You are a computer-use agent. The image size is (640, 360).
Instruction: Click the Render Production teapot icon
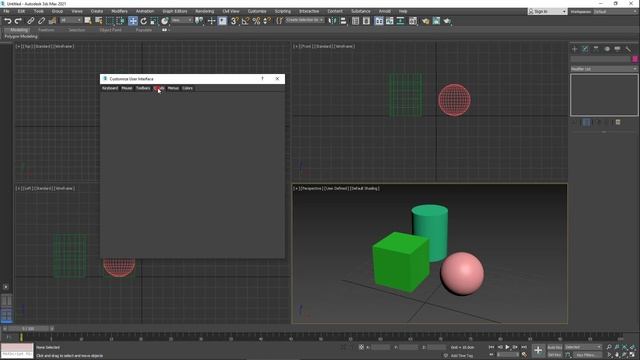(x=447, y=21)
